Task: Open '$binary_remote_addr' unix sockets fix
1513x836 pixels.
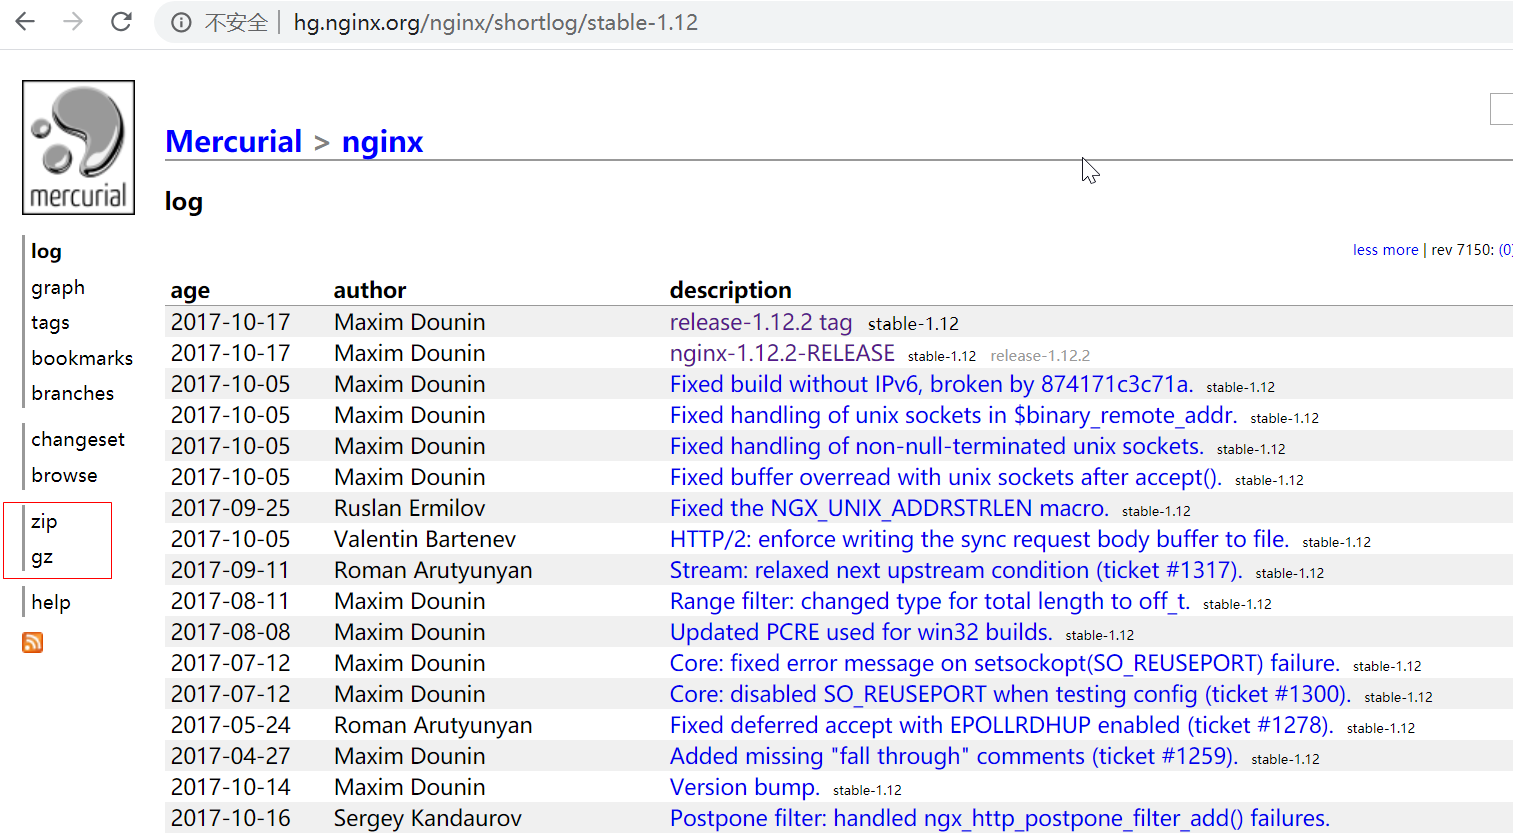Action: point(954,415)
